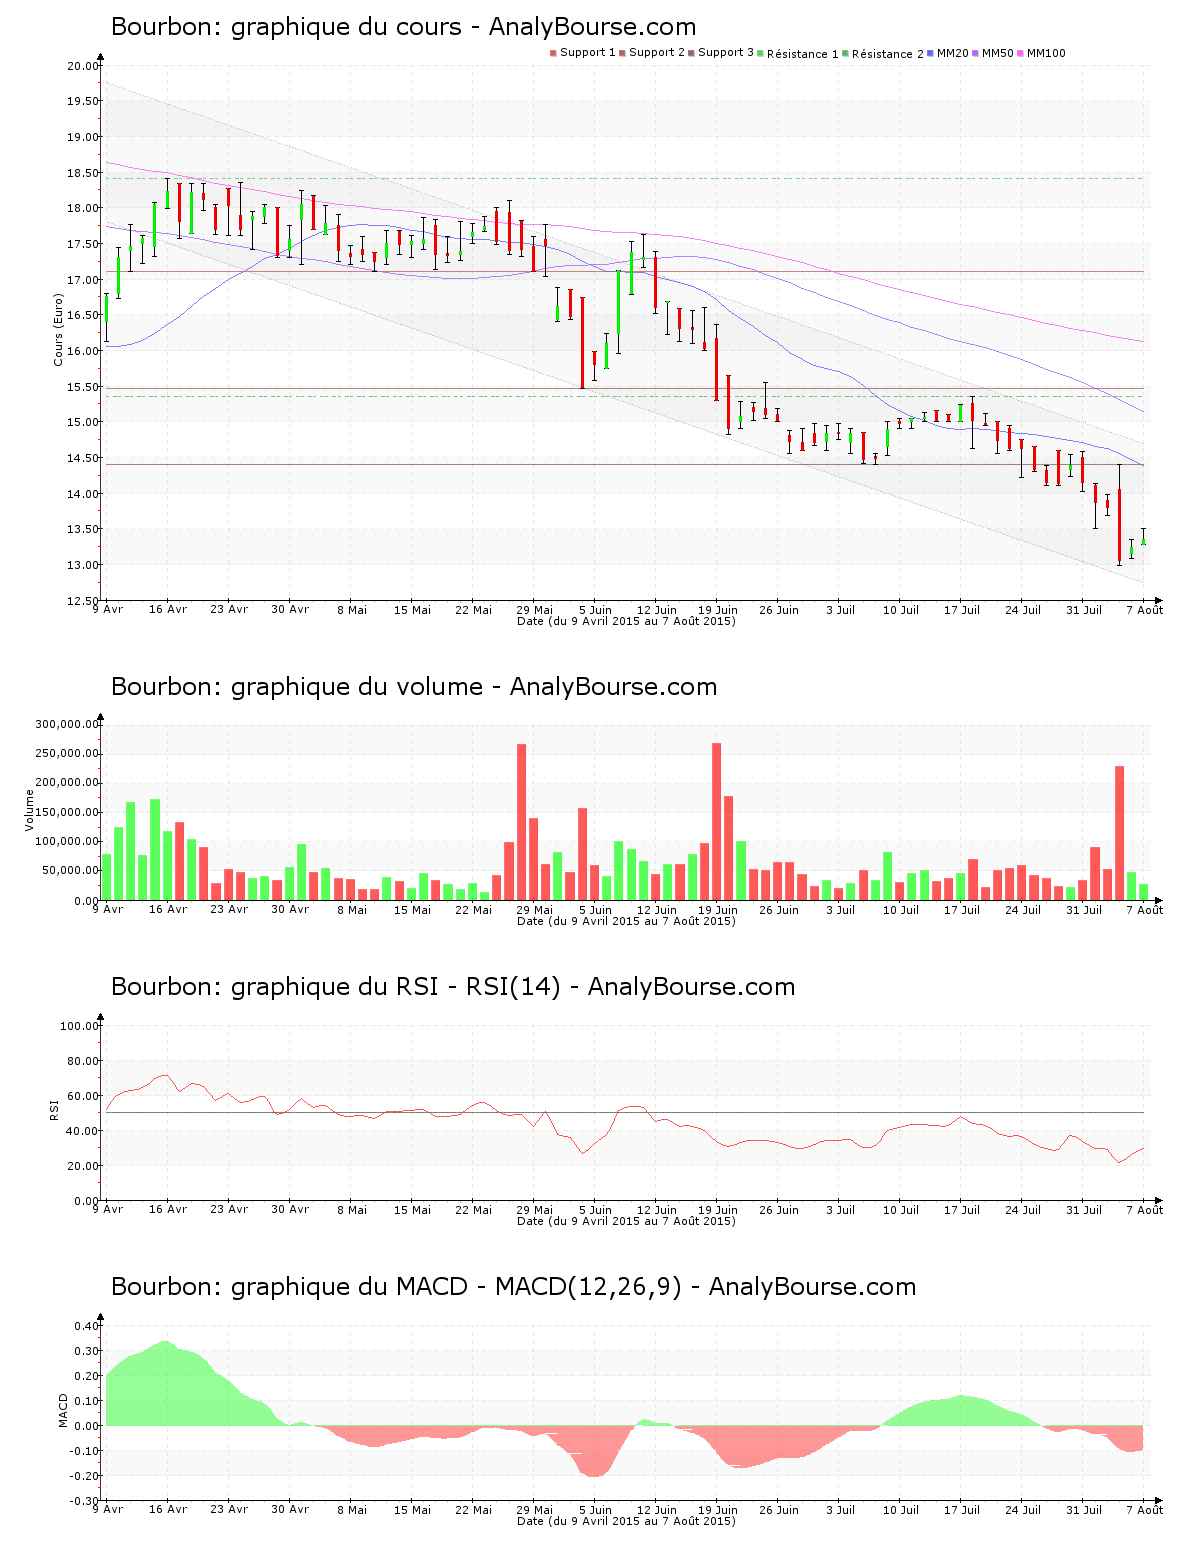
Task: Click the 18.50 value on the price axis
Action: (x=83, y=173)
